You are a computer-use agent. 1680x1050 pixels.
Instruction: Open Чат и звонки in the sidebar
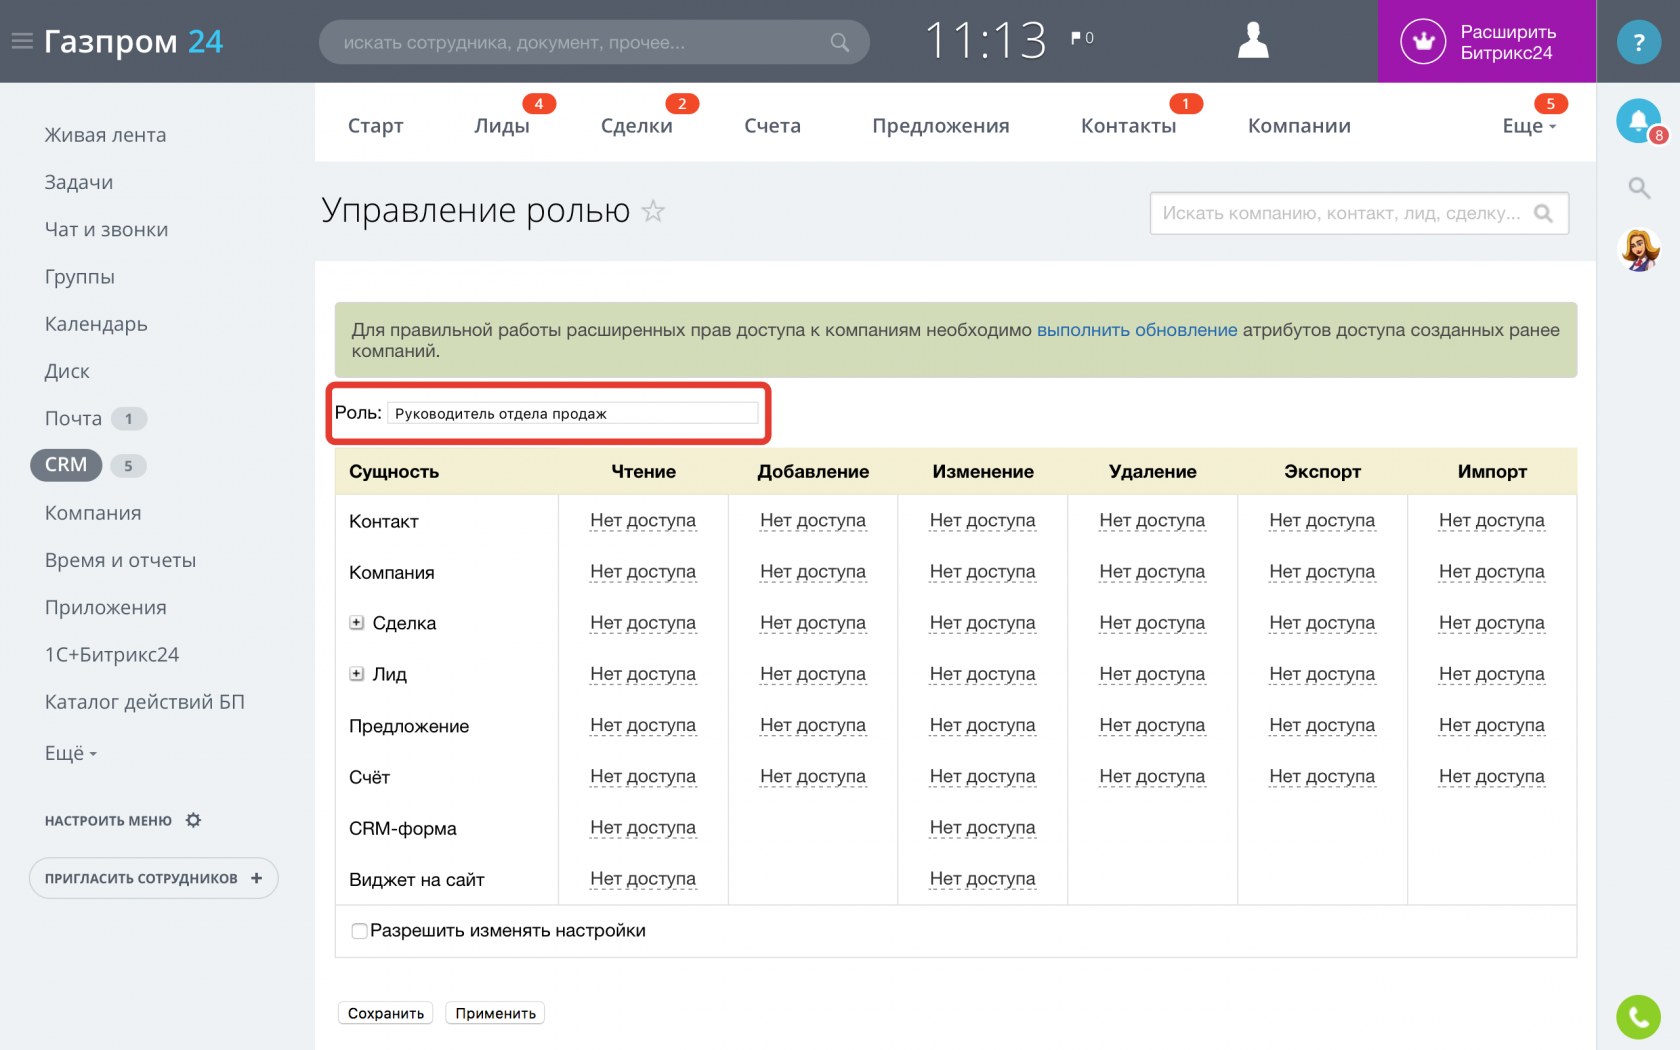[106, 229]
